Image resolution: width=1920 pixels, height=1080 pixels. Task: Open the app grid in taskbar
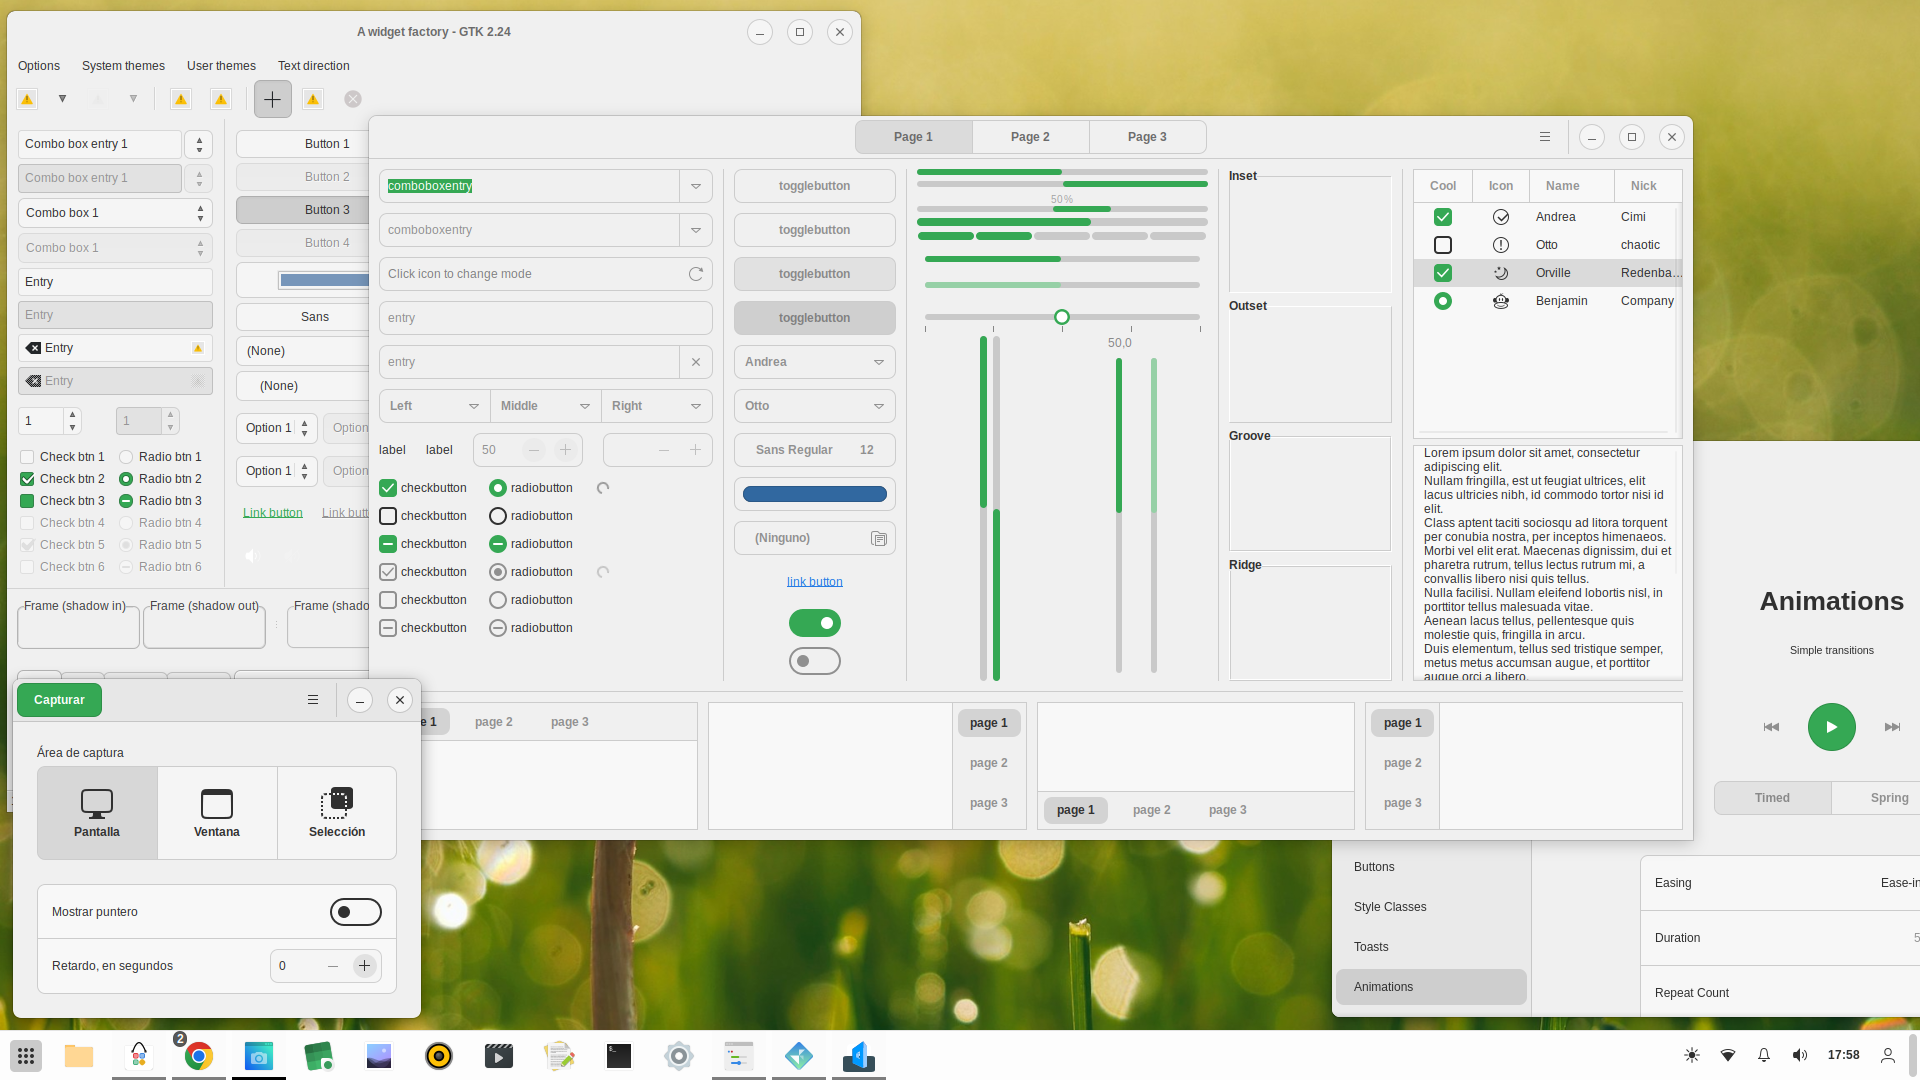tap(26, 1055)
